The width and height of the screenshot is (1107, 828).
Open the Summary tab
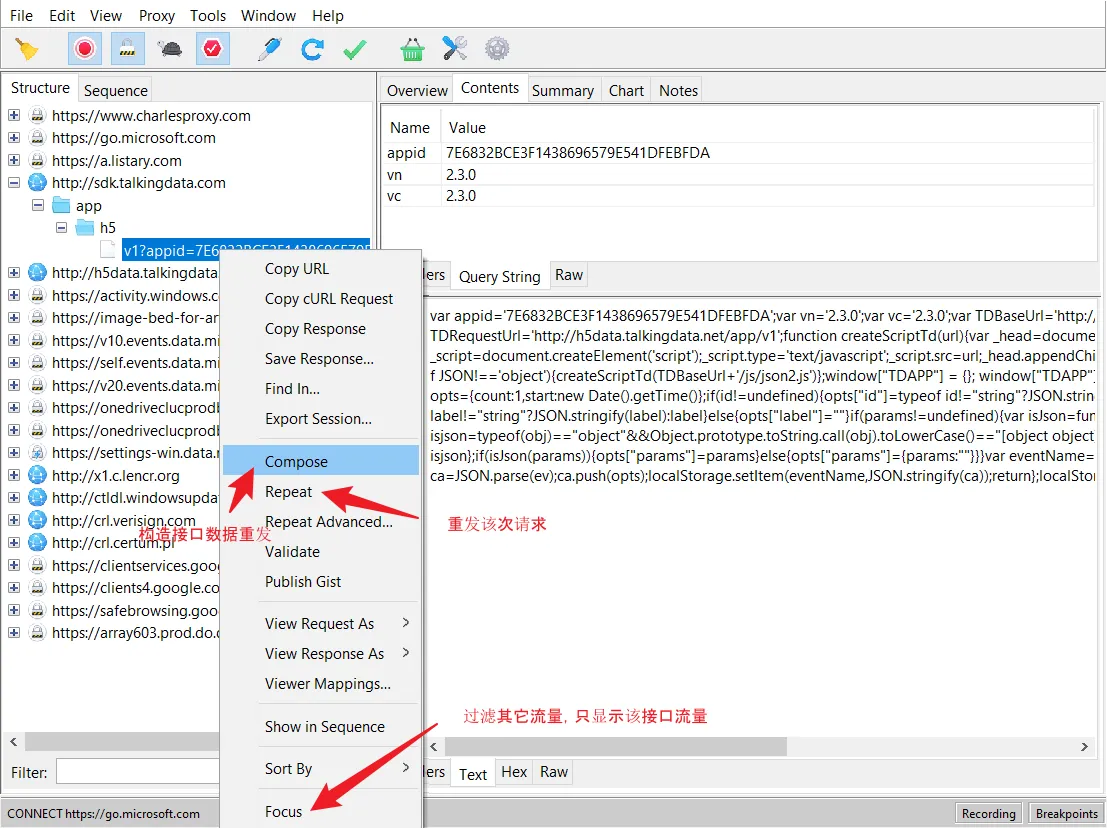point(563,90)
